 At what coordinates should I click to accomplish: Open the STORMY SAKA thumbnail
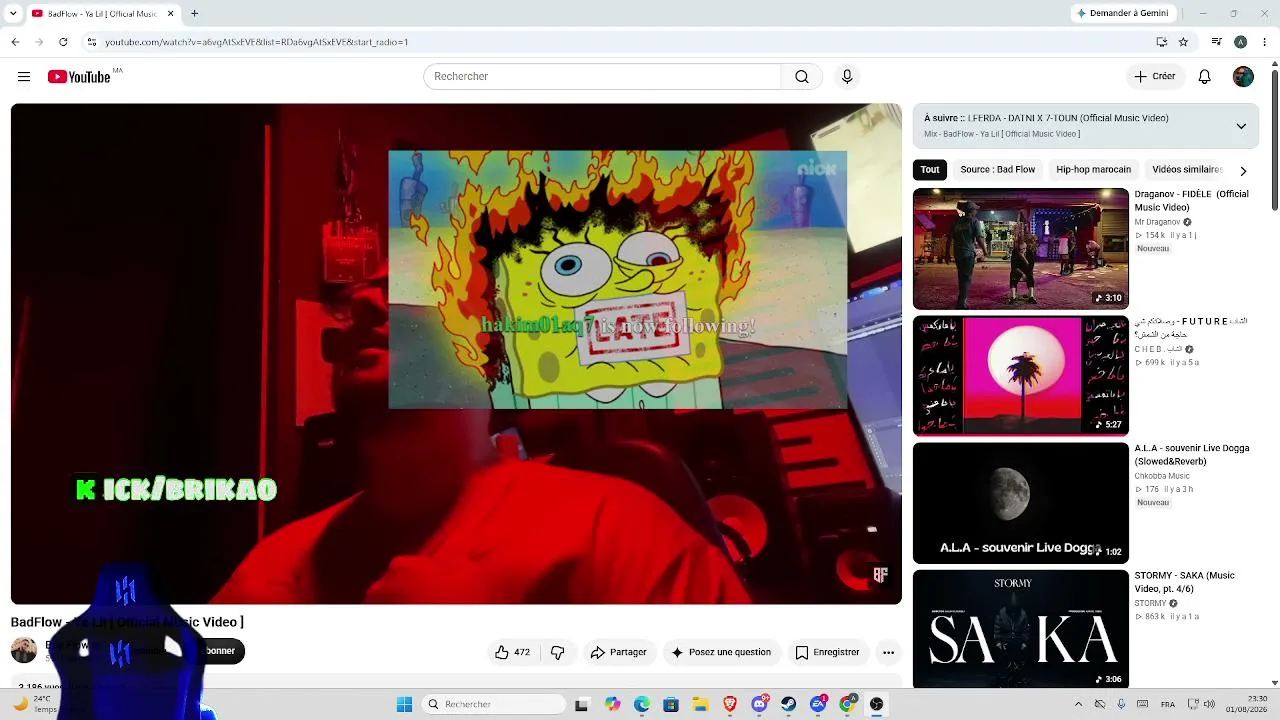coord(1021,629)
